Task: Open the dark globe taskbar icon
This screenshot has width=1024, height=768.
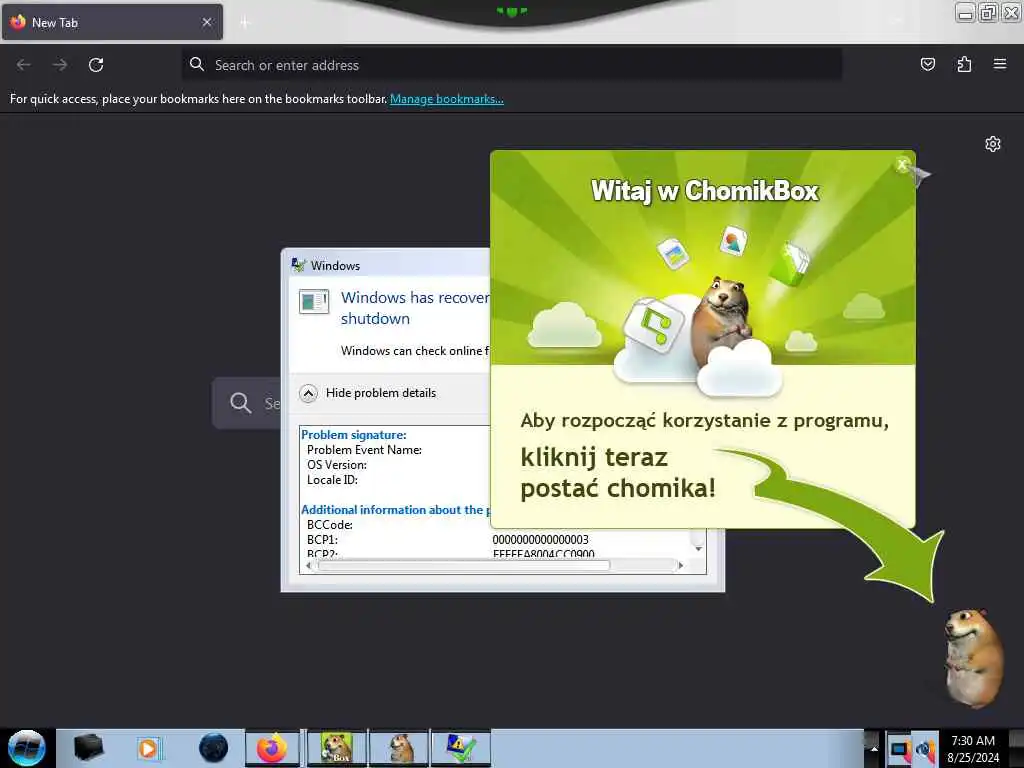Action: click(x=213, y=748)
